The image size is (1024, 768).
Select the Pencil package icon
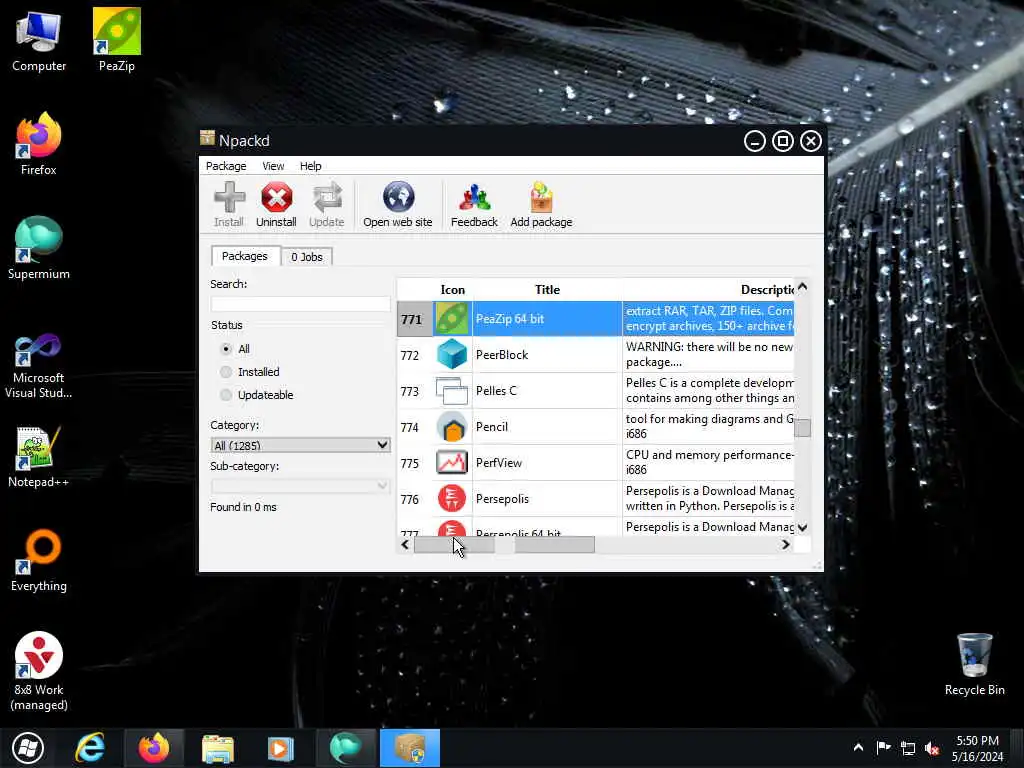coord(452,426)
